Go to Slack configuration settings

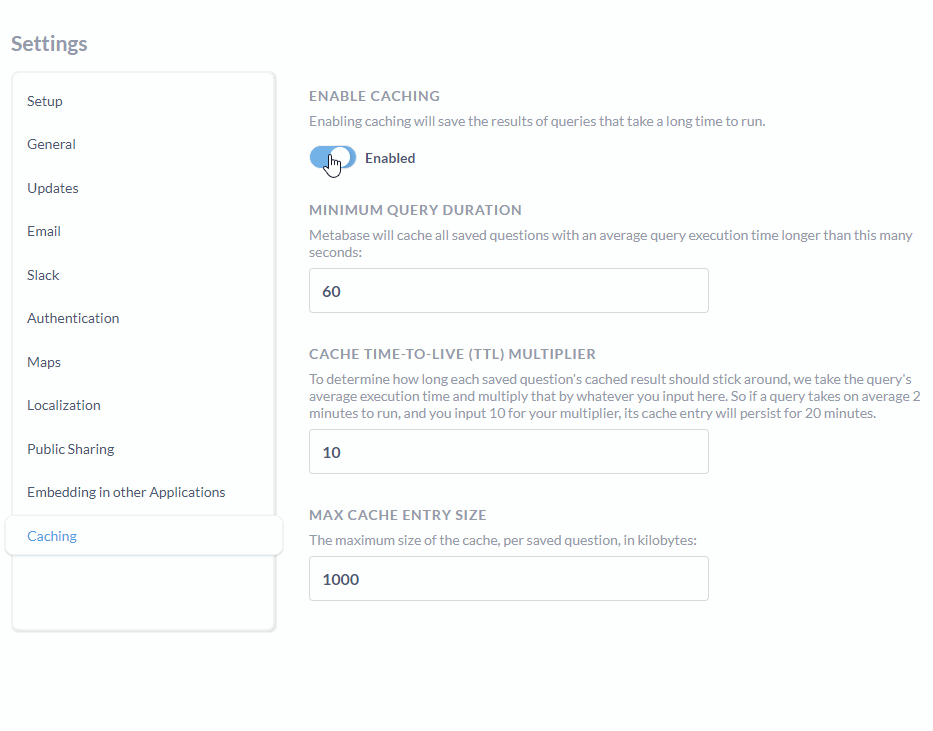pyautogui.click(x=43, y=275)
